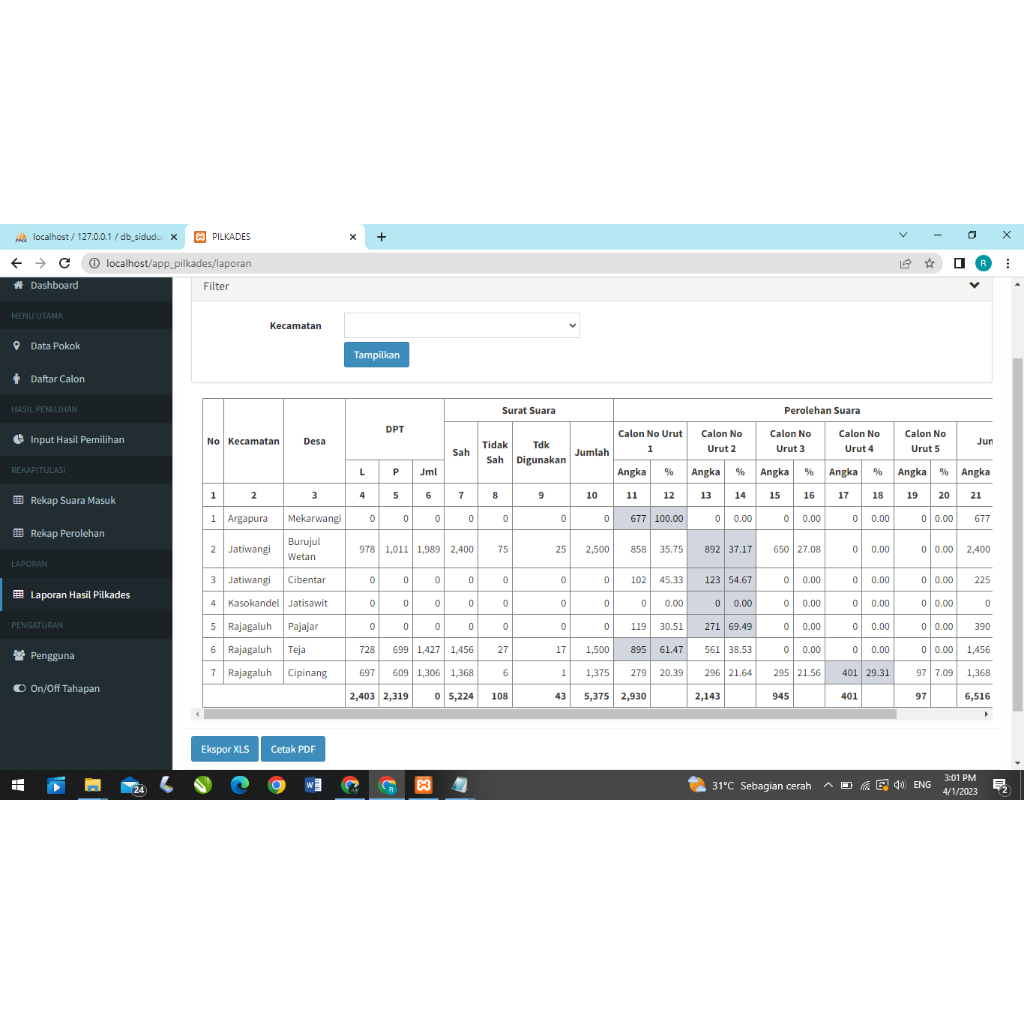Click the Cetak PDF button

point(293,749)
